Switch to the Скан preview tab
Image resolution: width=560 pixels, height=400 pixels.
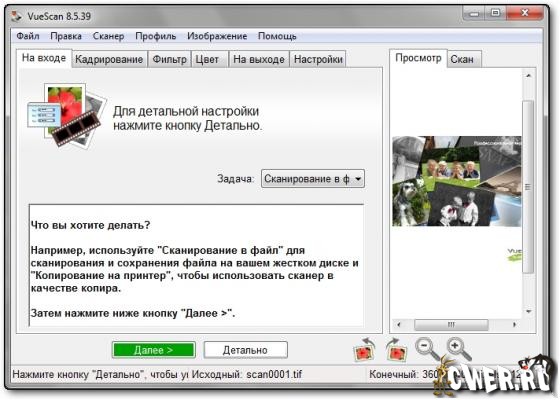(x=462, y=59)
